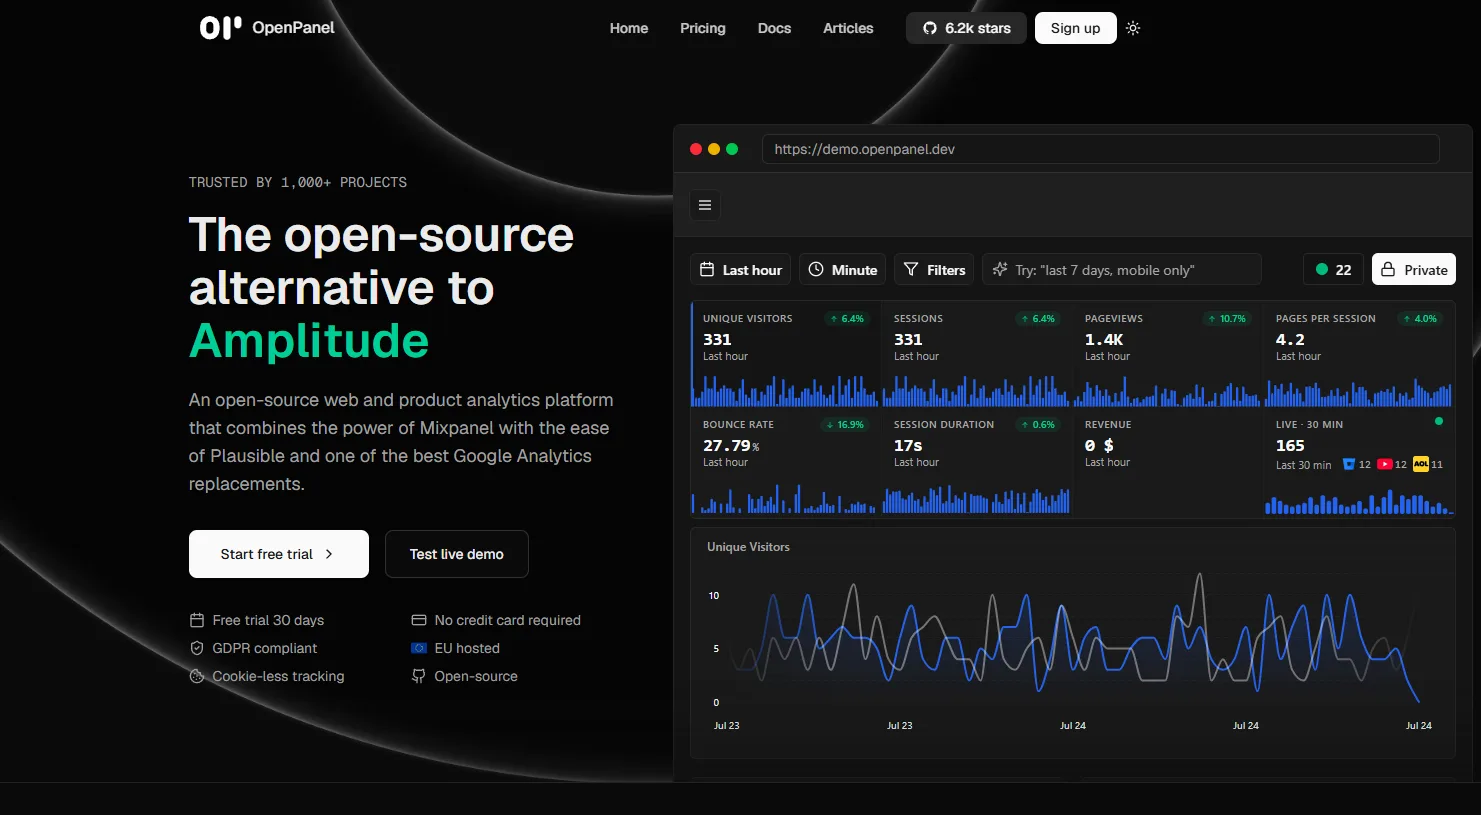Screen dimensions: 1481x815
Task: Click the Unique Visitors line chart
Action: point(1072,643)
